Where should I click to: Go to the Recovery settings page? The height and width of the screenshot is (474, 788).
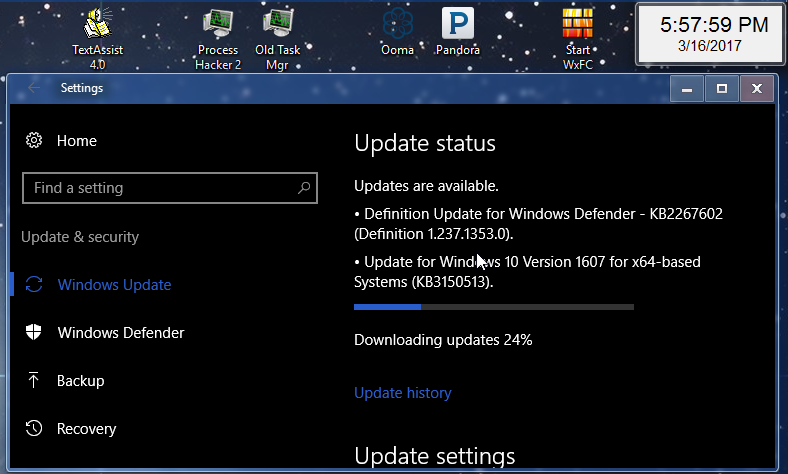(87, 429)
